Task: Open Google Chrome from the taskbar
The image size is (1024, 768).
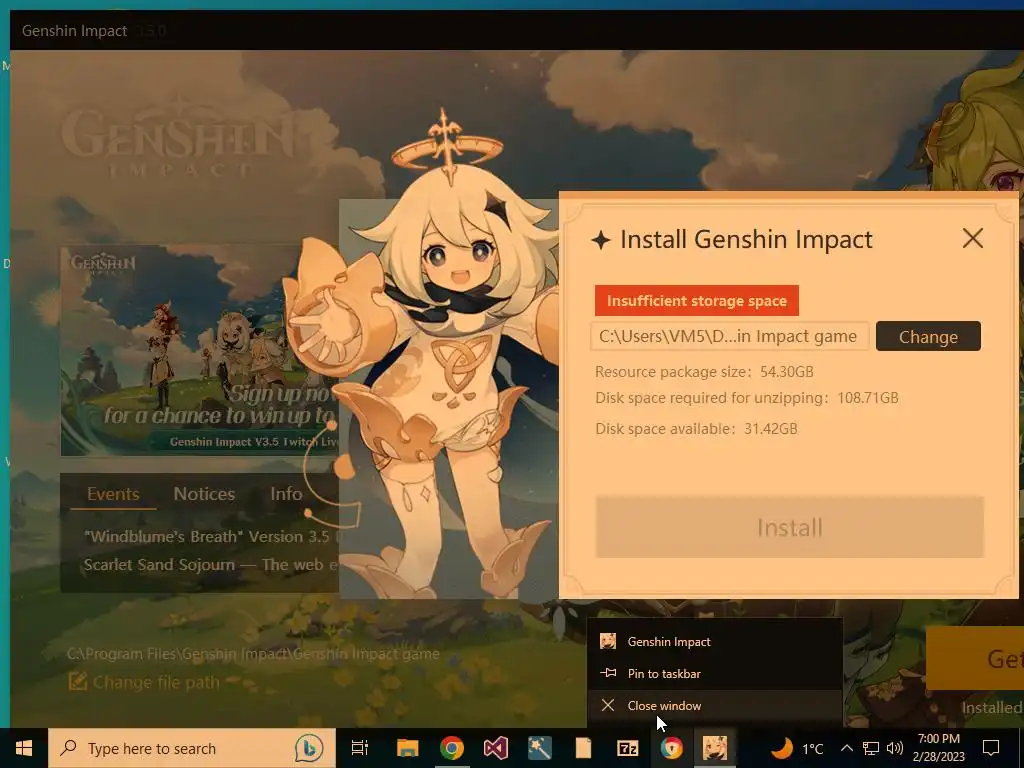Action: click(452, 748)
